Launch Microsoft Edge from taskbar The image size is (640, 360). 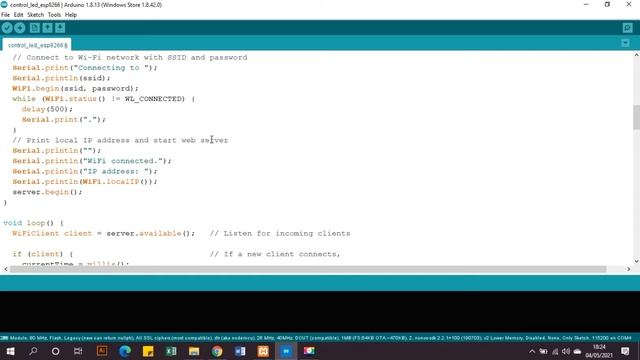click(125, 351)
